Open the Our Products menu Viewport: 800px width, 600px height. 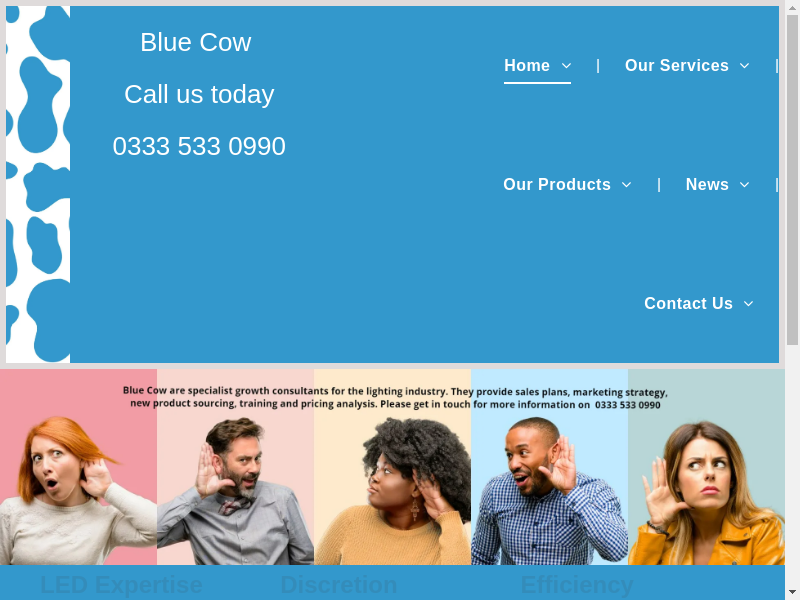[x=557, y=184]
